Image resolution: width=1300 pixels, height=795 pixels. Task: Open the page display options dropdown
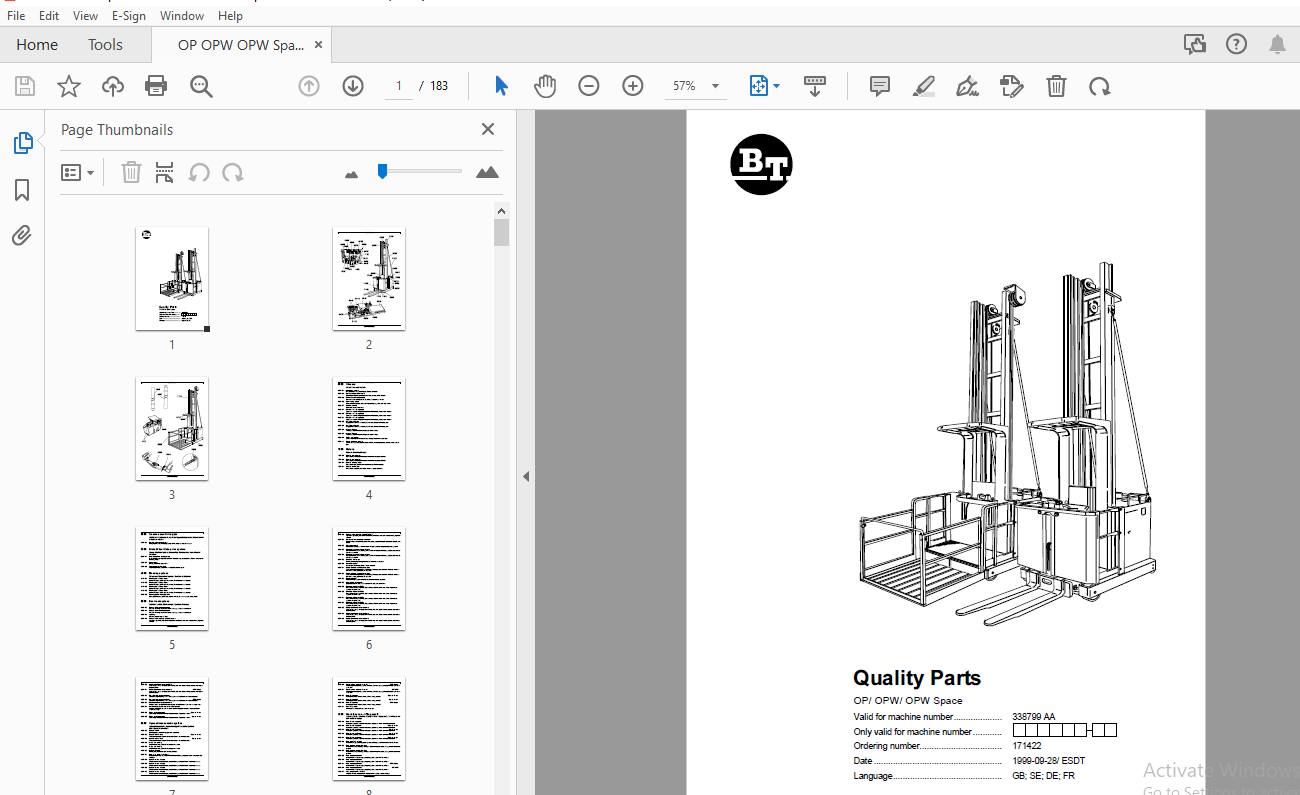pos(764,86)
